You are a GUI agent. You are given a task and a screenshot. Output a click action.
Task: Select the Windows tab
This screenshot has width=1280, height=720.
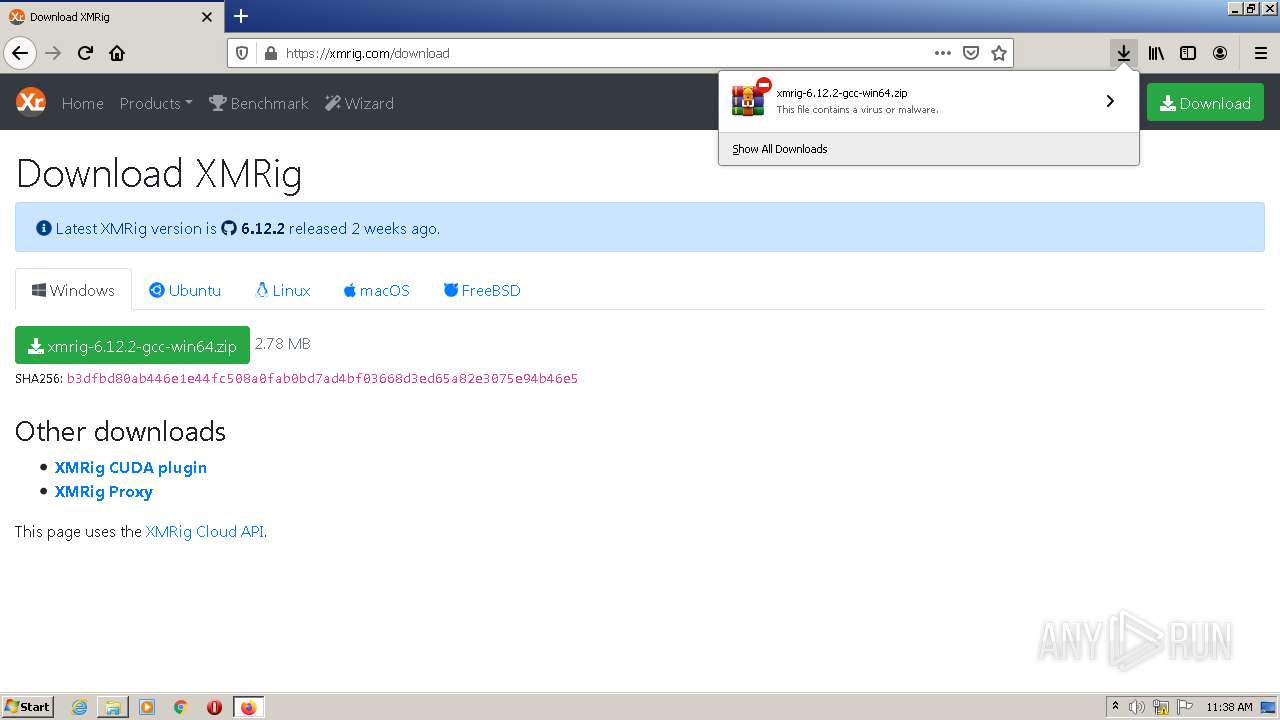(x=73, y=290)
